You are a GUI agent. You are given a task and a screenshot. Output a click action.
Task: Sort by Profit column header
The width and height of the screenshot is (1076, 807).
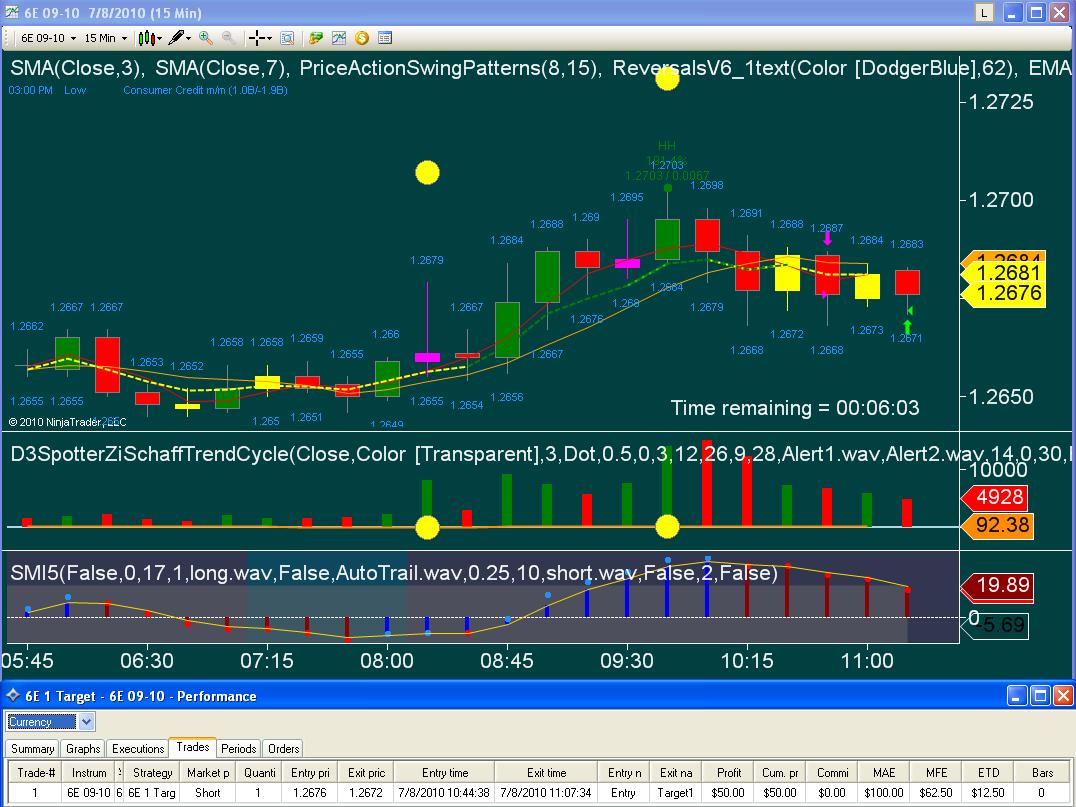click(x=728, y=773)
